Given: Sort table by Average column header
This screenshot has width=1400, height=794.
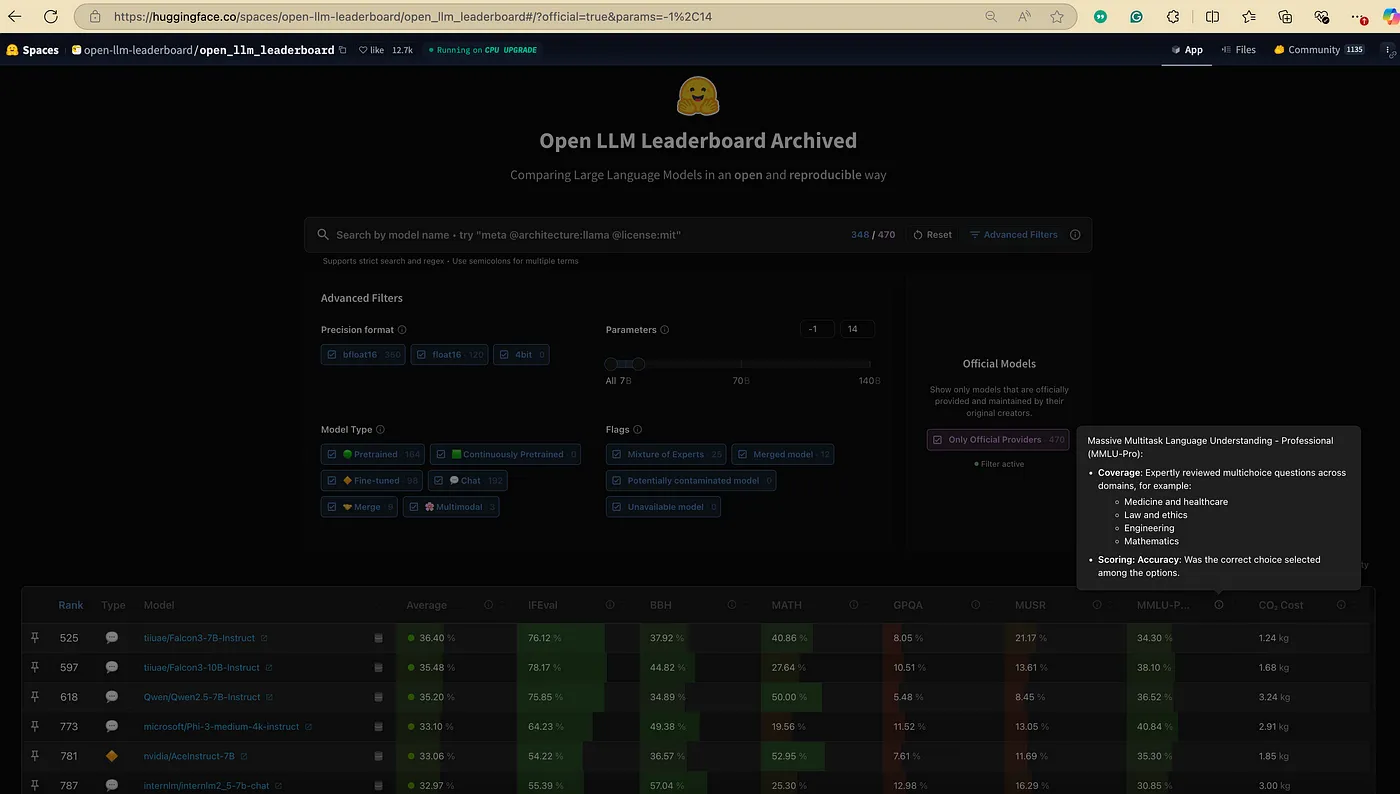Looking at the screenshot, I should click(x=427, y=605).
